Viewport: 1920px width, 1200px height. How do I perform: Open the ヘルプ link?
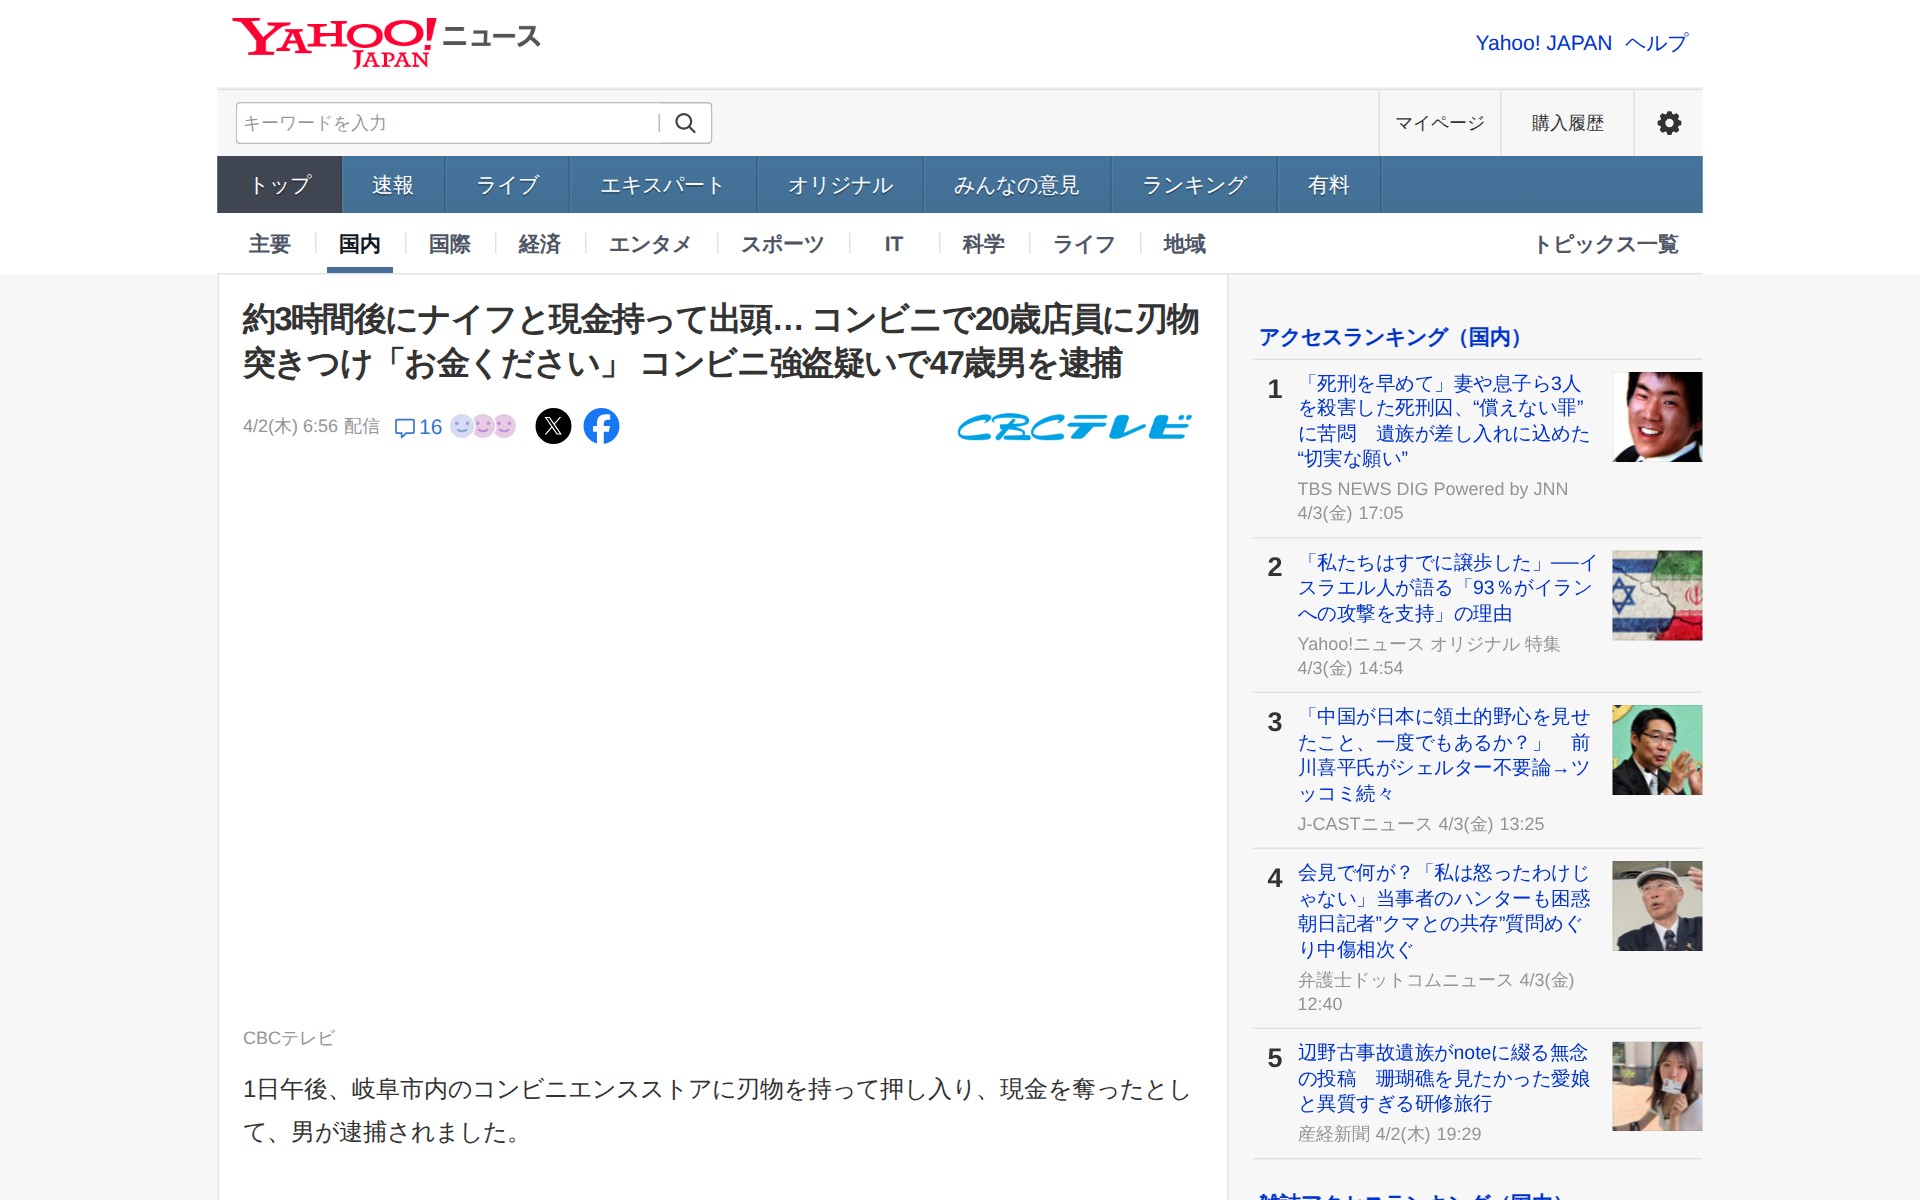click(1656, 43)
